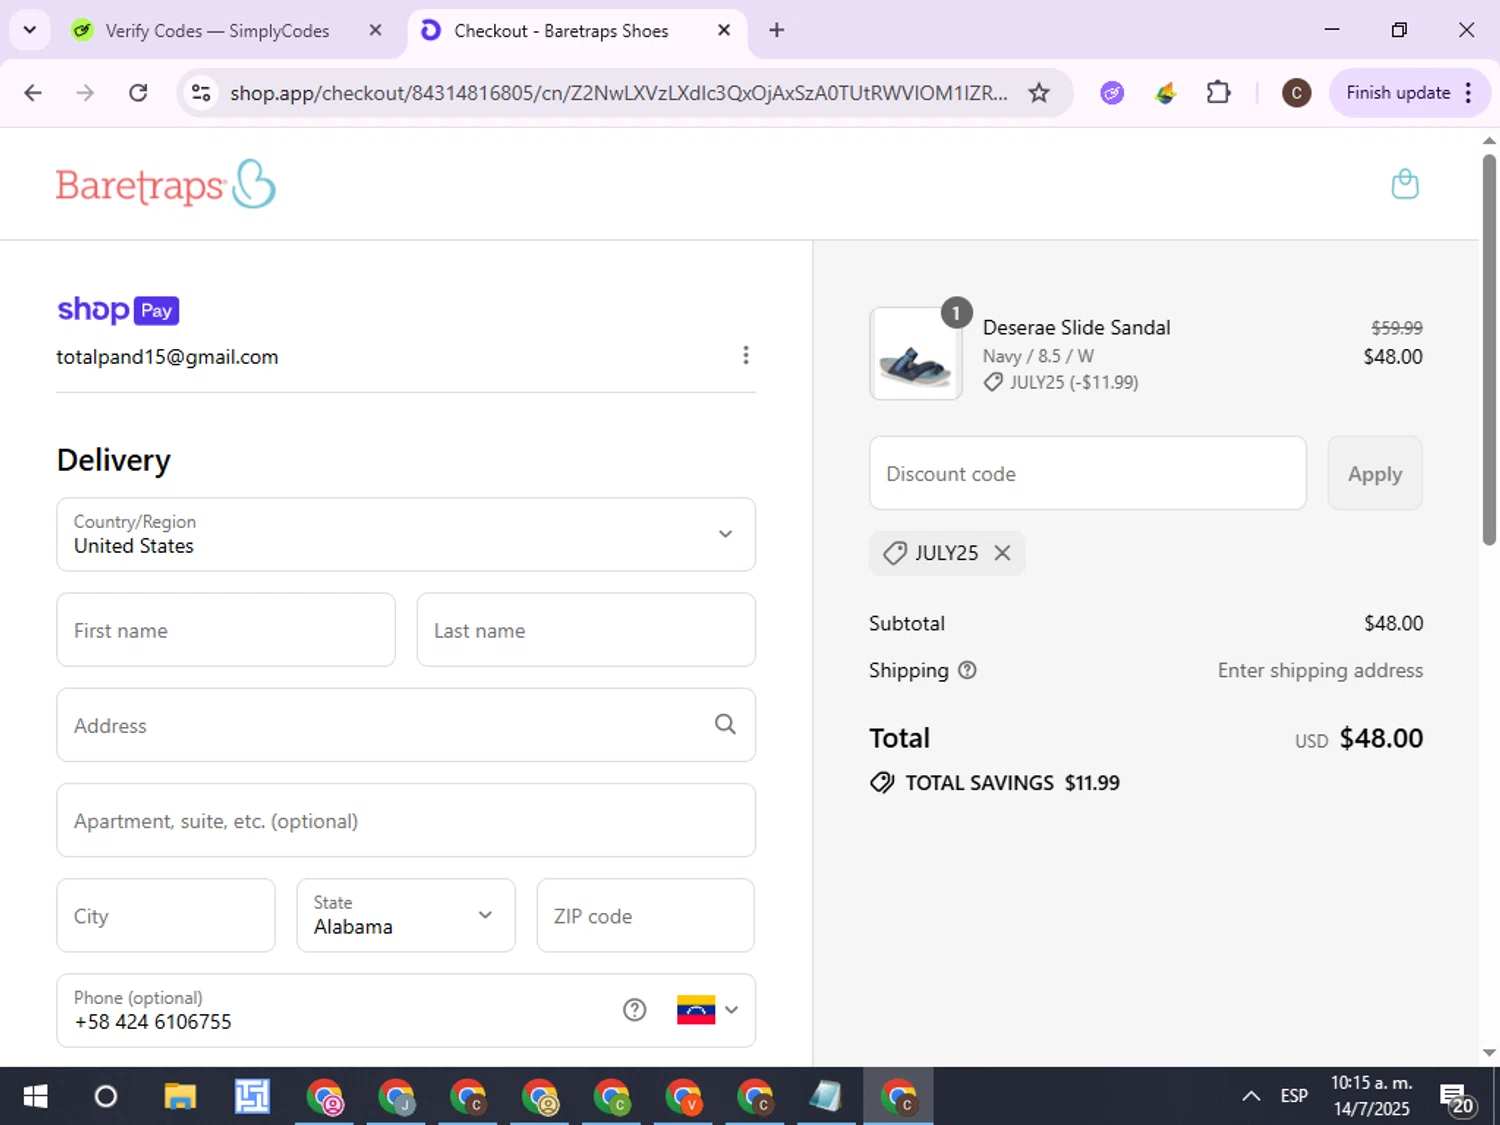This screenshot has height=1125, width=1500.
Task: Click the address search magnifier icon
Action: [x=725, y=724]
